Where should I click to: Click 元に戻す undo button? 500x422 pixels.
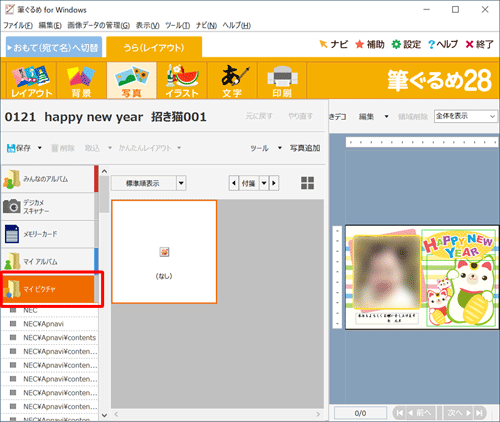(259, 116)
